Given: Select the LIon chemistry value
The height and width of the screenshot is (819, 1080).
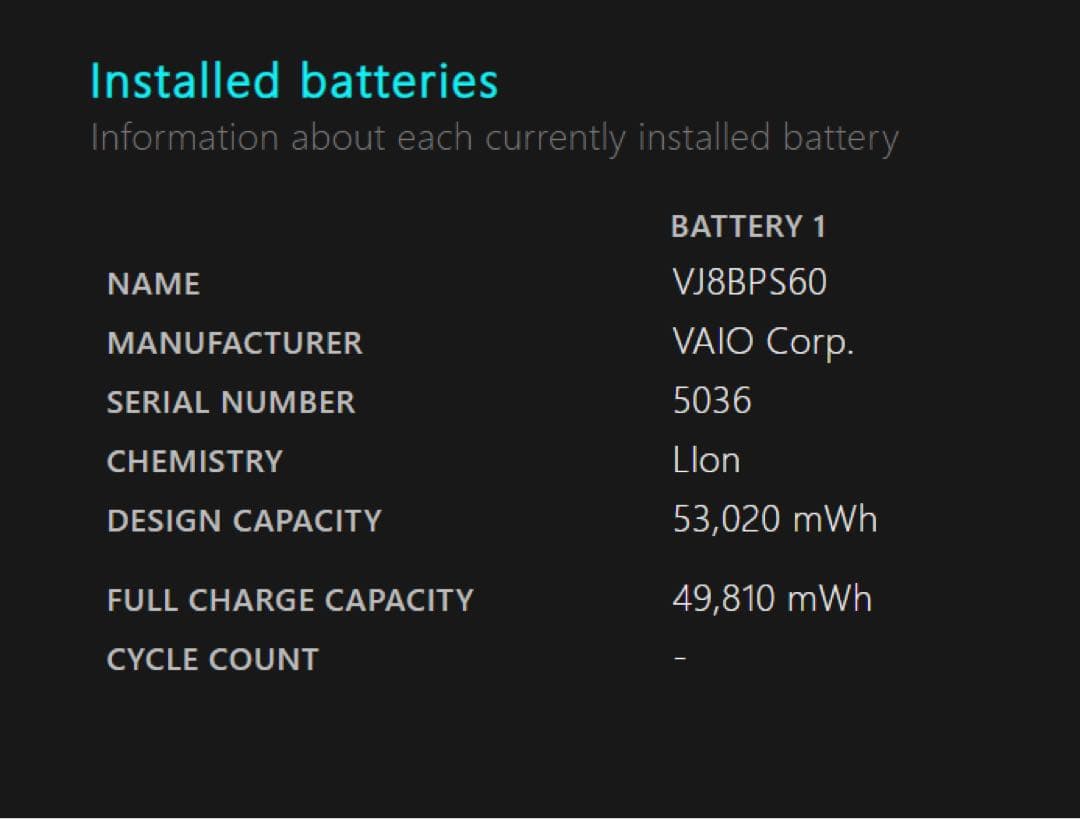Looking at the screenshot, I should click(707, 460).
